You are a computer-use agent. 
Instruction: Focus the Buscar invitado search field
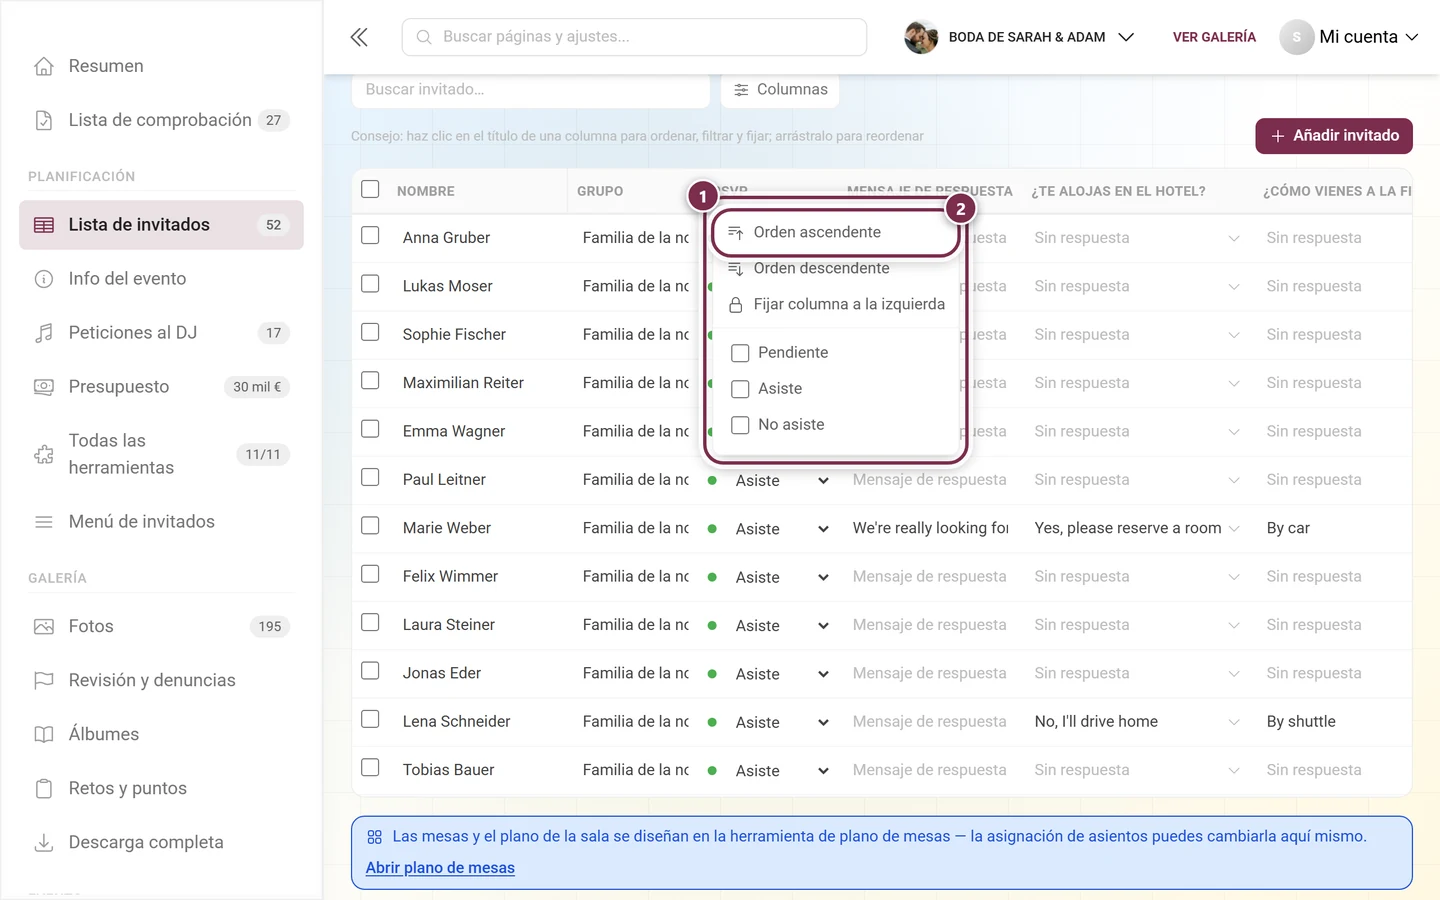coord(530,90)
